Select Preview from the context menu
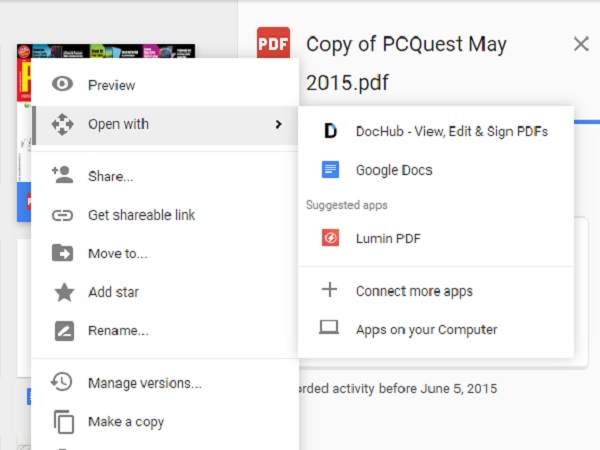Screen dimensions: 600x450 pos(165,85)
